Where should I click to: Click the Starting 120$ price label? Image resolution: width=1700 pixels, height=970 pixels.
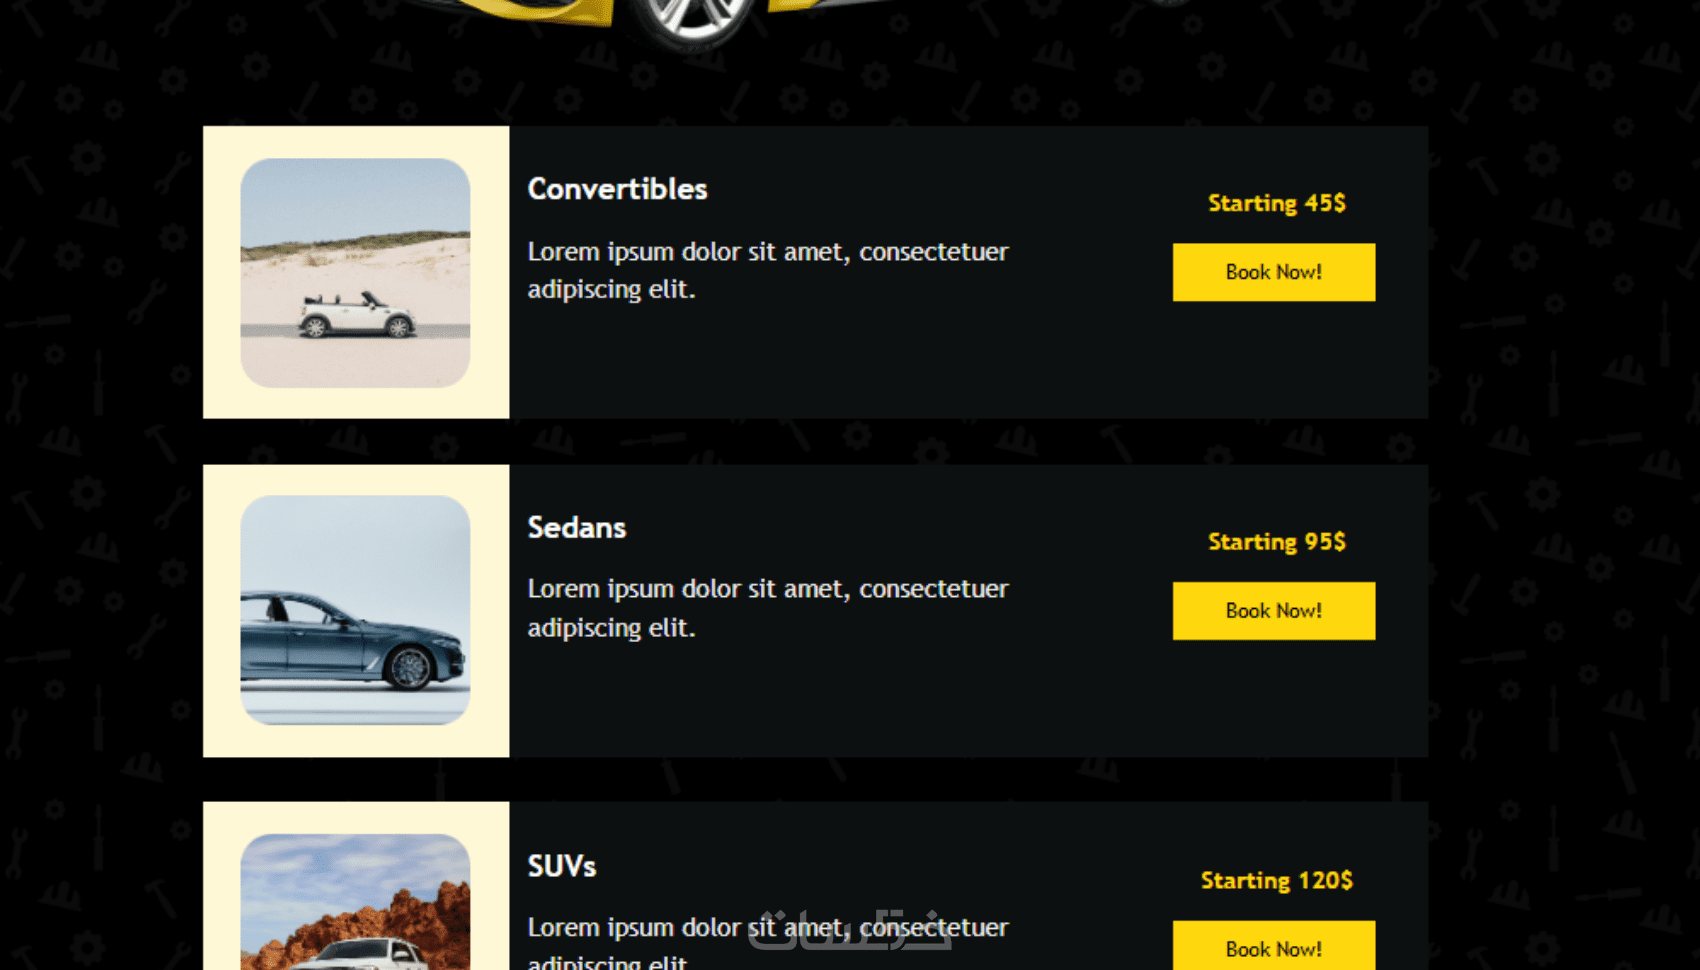tap(1276, 880)
